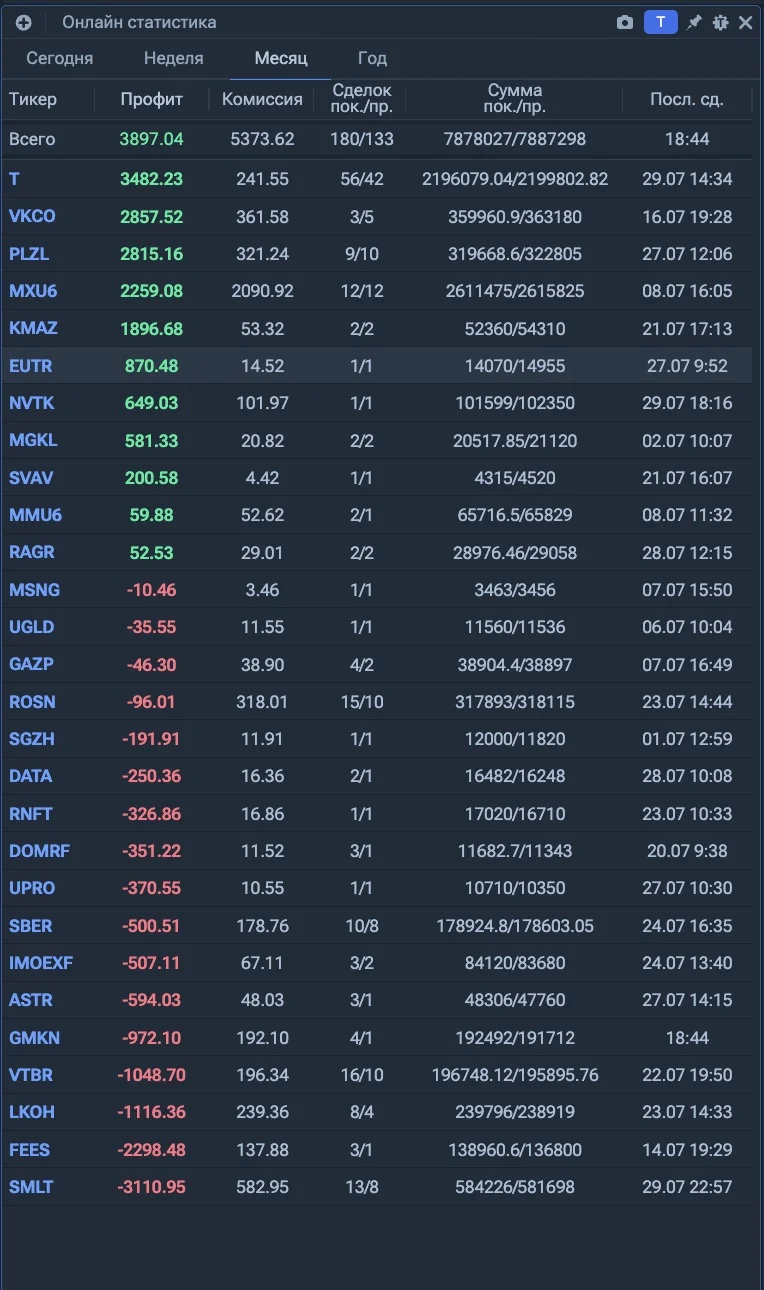764x1290 pixels.
Task: Click the UGLD ticker
Action: (32, 627)
